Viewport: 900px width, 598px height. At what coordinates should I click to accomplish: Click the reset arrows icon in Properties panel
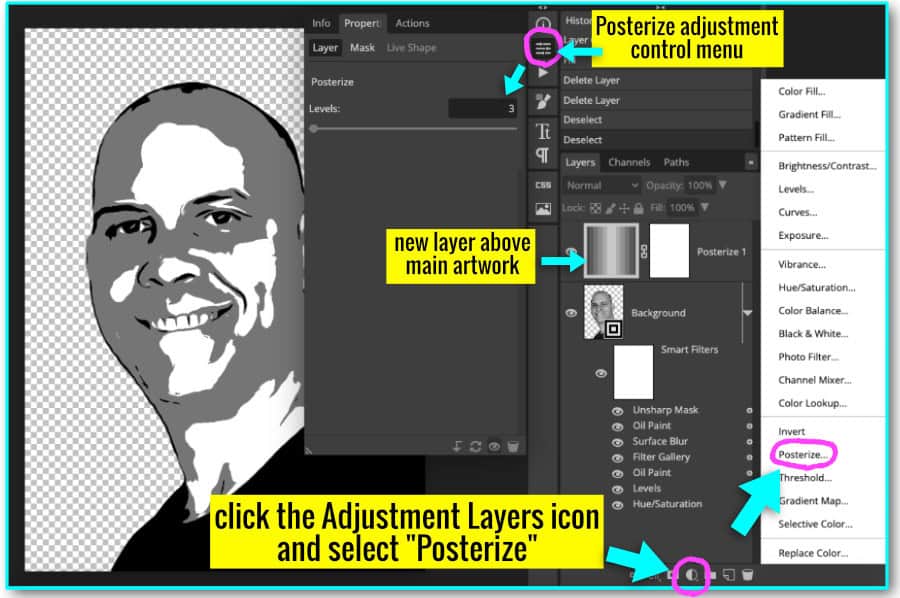coord(475,446)
